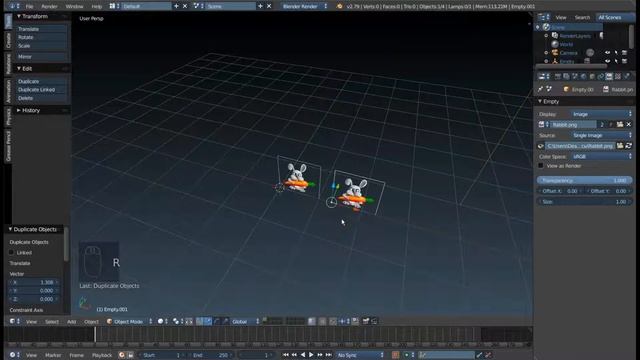The height and width of the screenshot is (360, 640).
Task: Click the Start frame field
Action: 163,355
